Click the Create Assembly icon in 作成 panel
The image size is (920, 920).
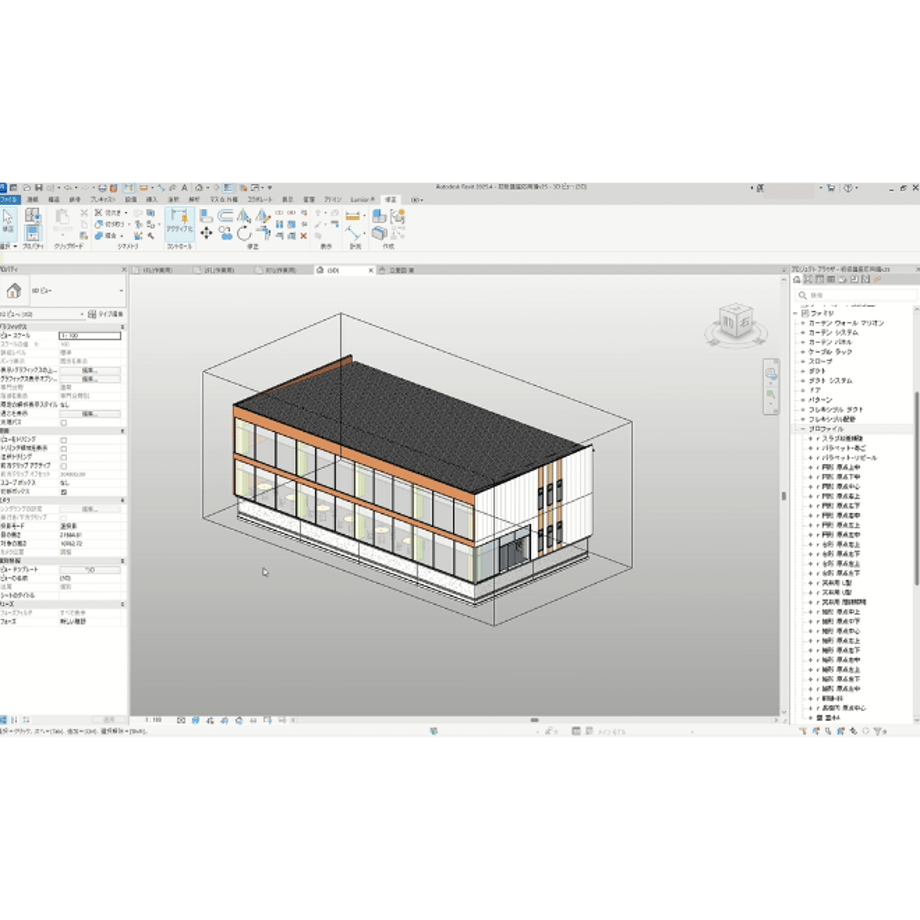tap(378, 217)
